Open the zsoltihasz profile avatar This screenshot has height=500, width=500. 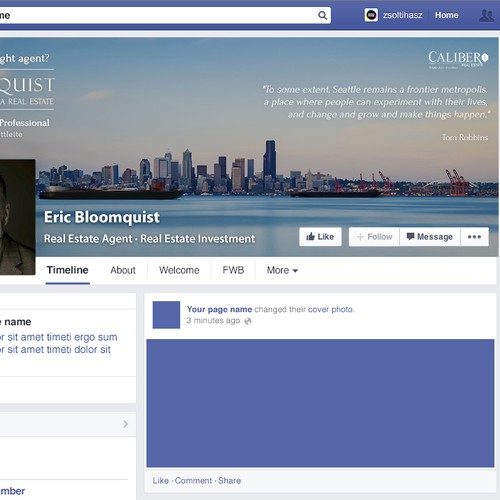(371, 15)
